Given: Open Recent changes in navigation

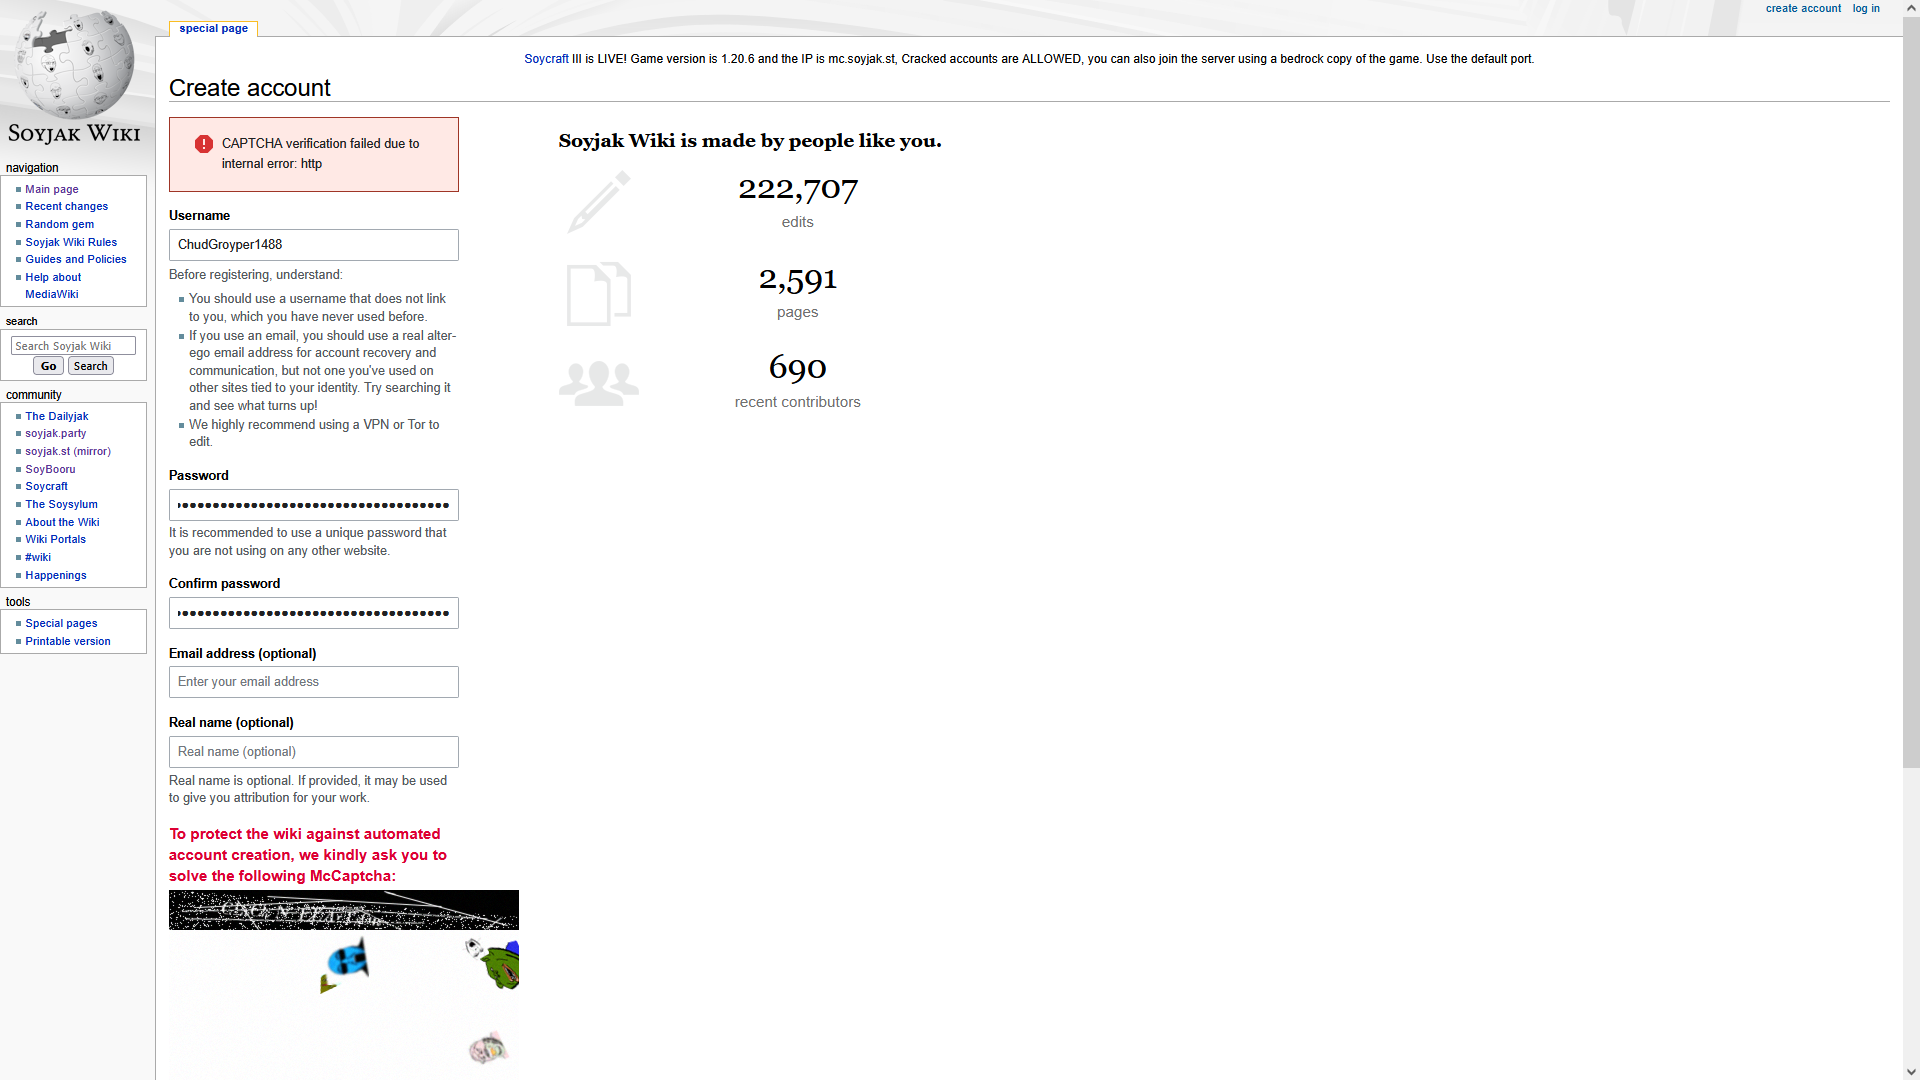Looking at the screenshot, I should (x=66, y=206).
